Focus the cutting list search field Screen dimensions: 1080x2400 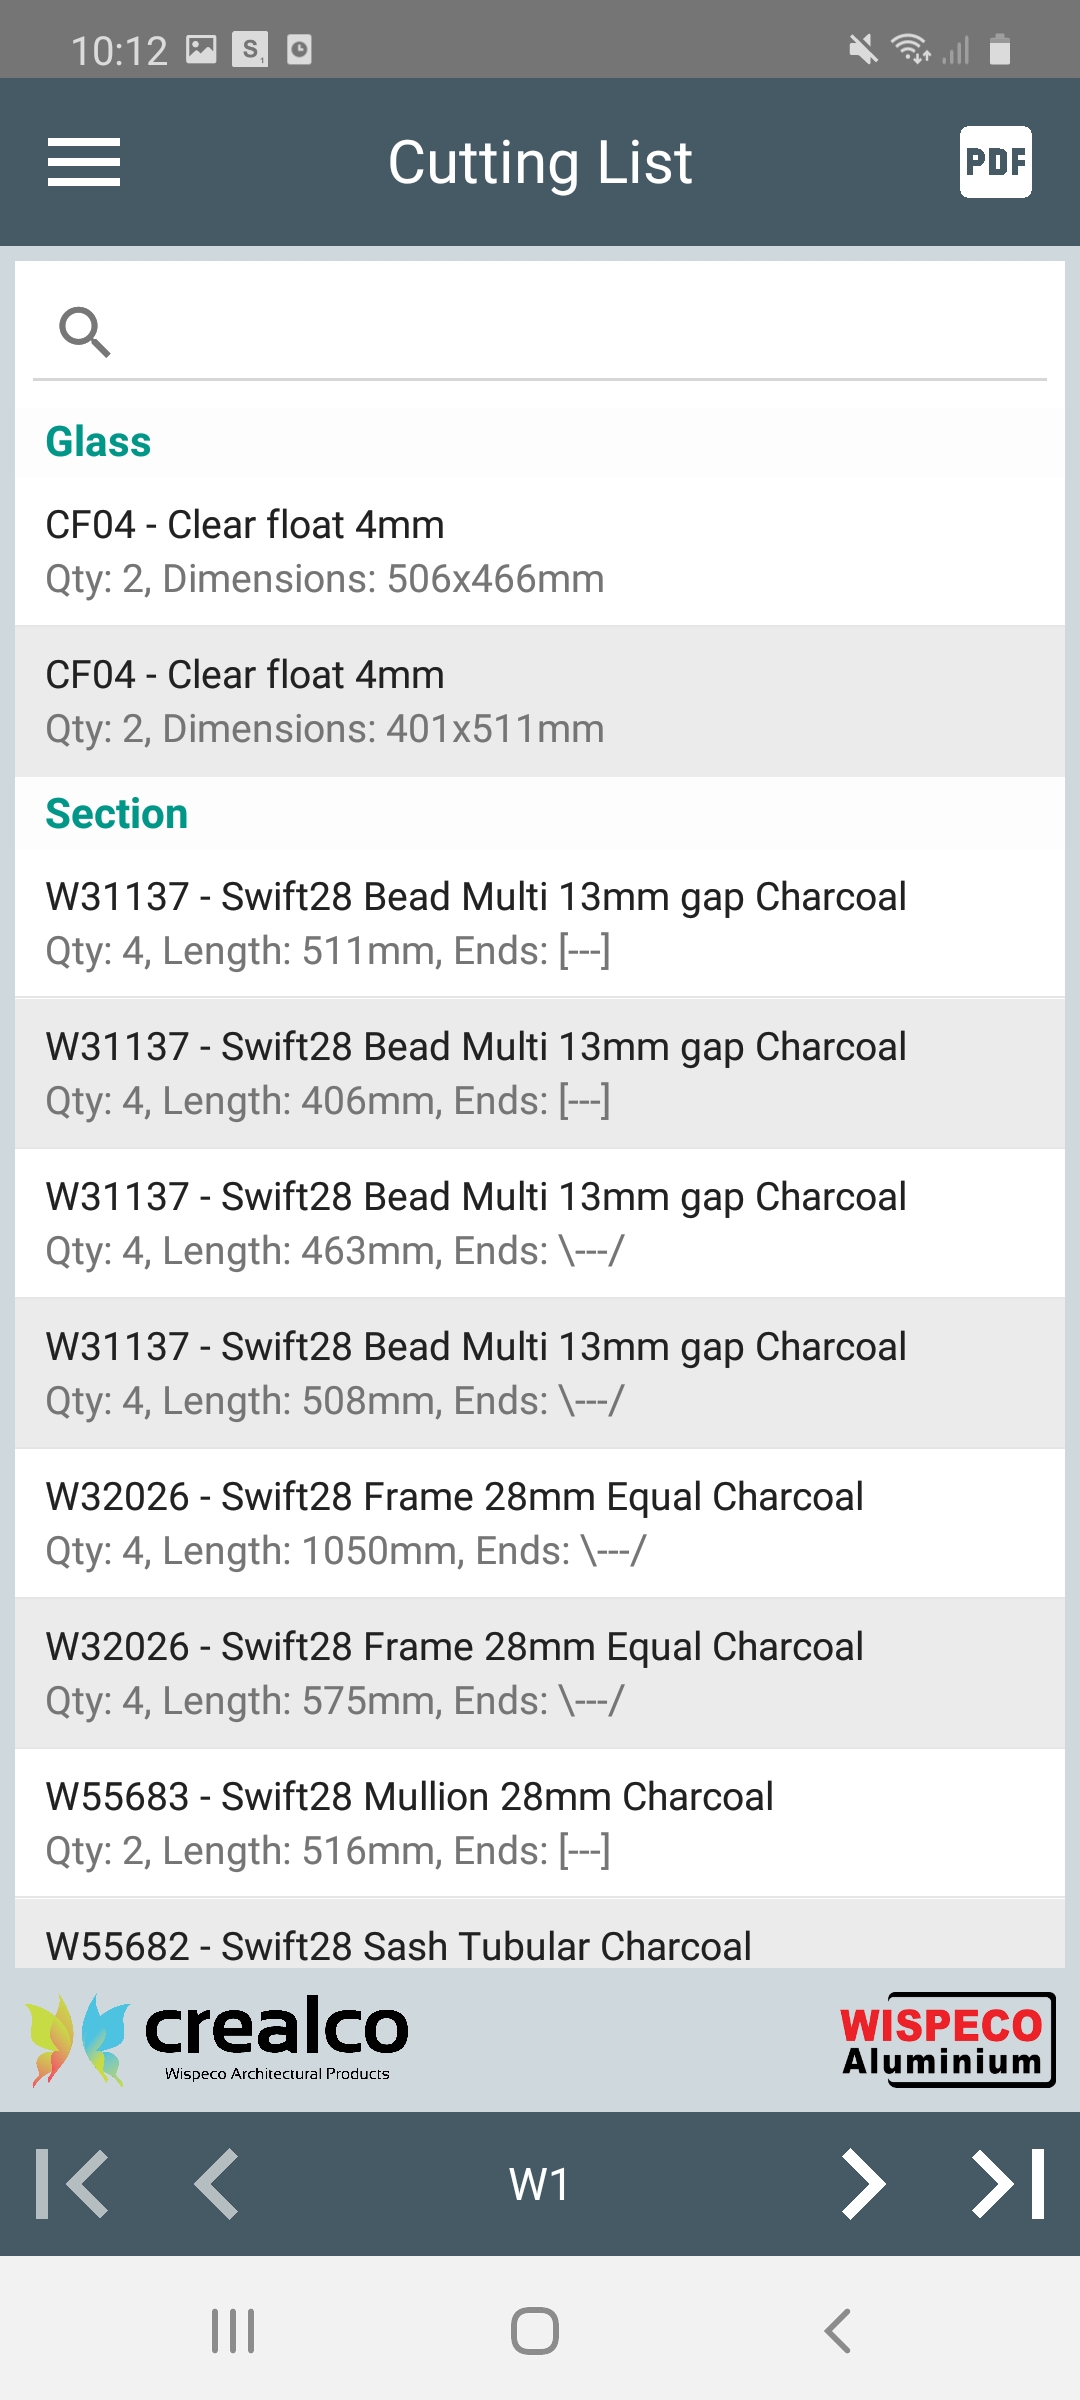[x=580, y=332]
